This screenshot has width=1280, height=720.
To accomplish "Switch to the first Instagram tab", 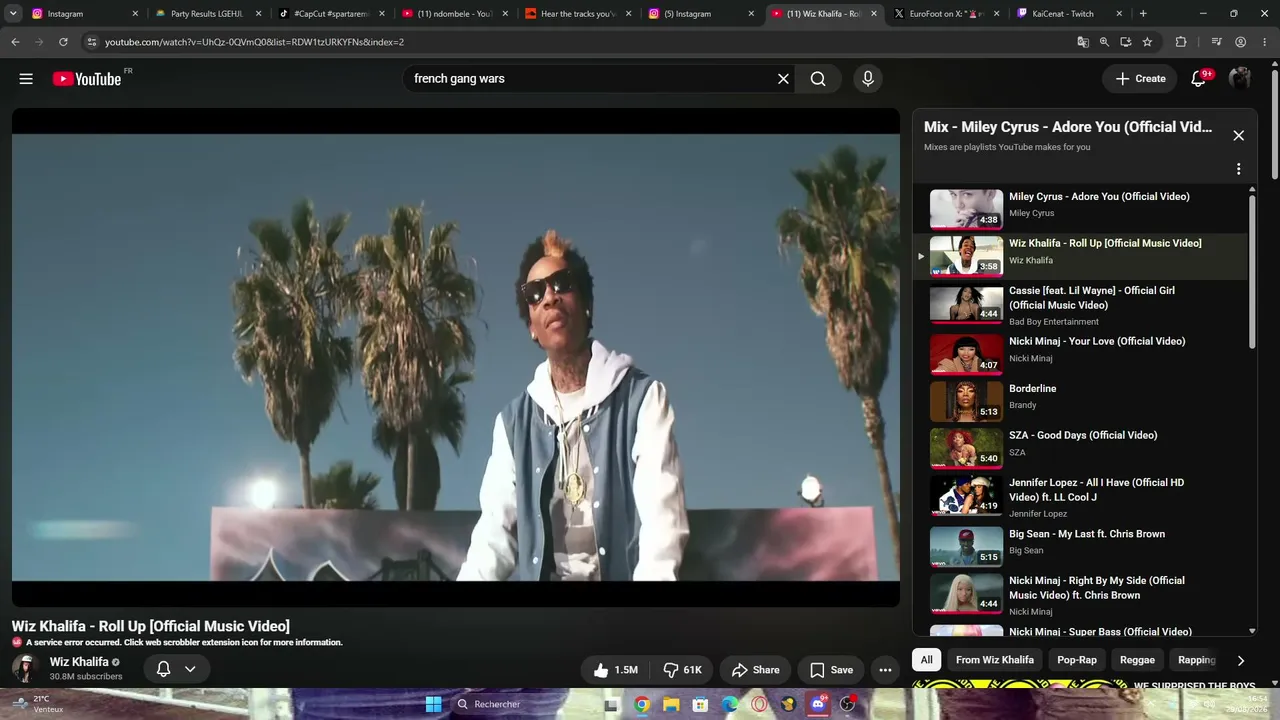I will [83, 14].
